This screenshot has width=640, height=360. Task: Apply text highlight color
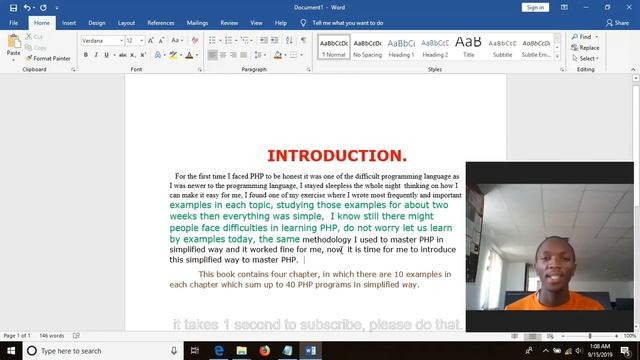pyautogui.click(x=173, y=55)
